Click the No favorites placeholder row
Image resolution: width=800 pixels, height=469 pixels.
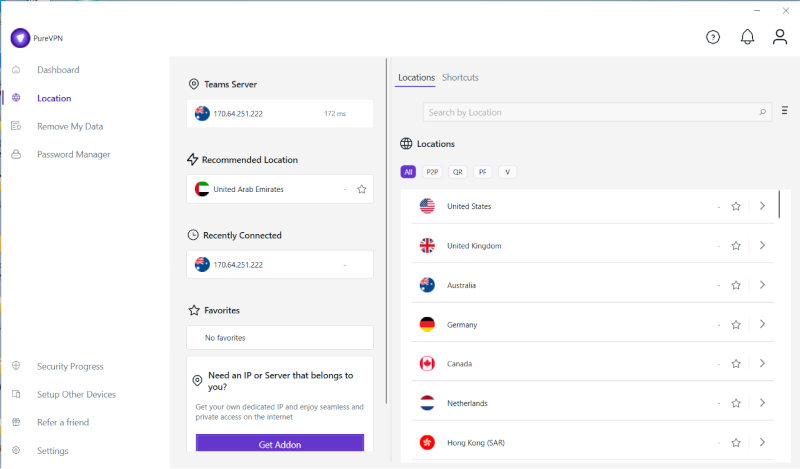click(x=280, y=338)
